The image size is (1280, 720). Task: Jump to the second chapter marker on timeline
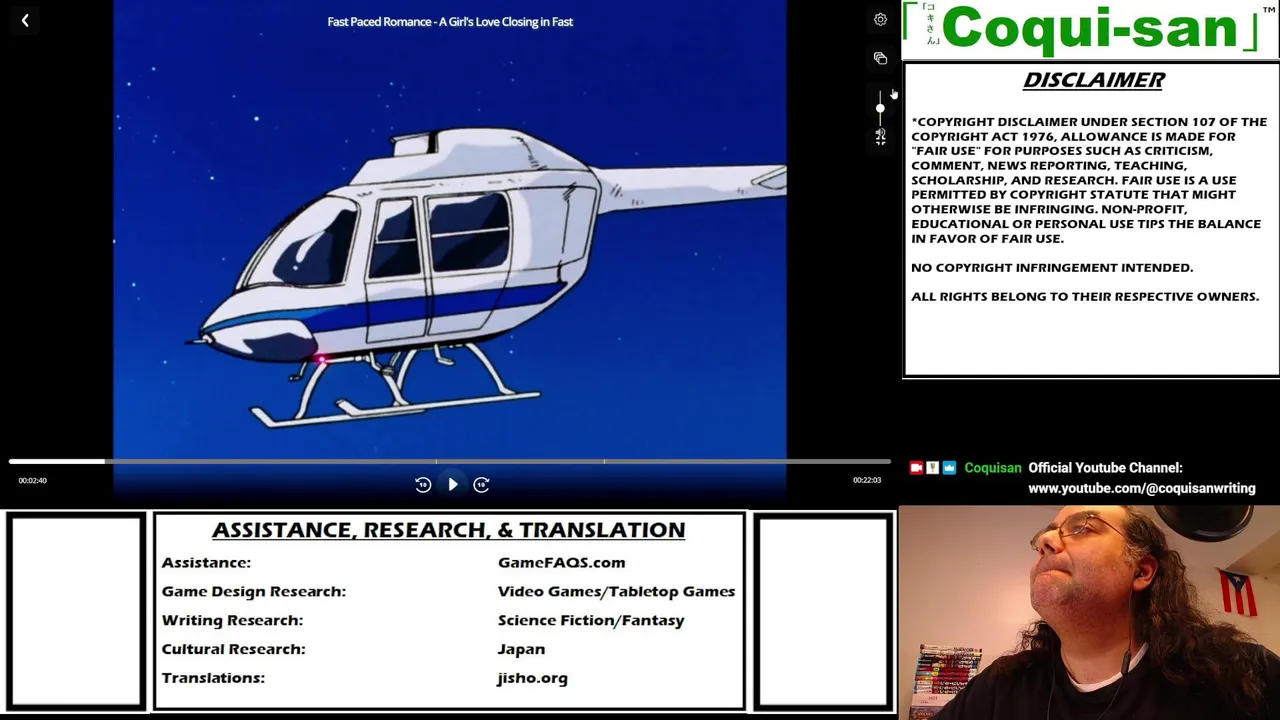point(604,461)
